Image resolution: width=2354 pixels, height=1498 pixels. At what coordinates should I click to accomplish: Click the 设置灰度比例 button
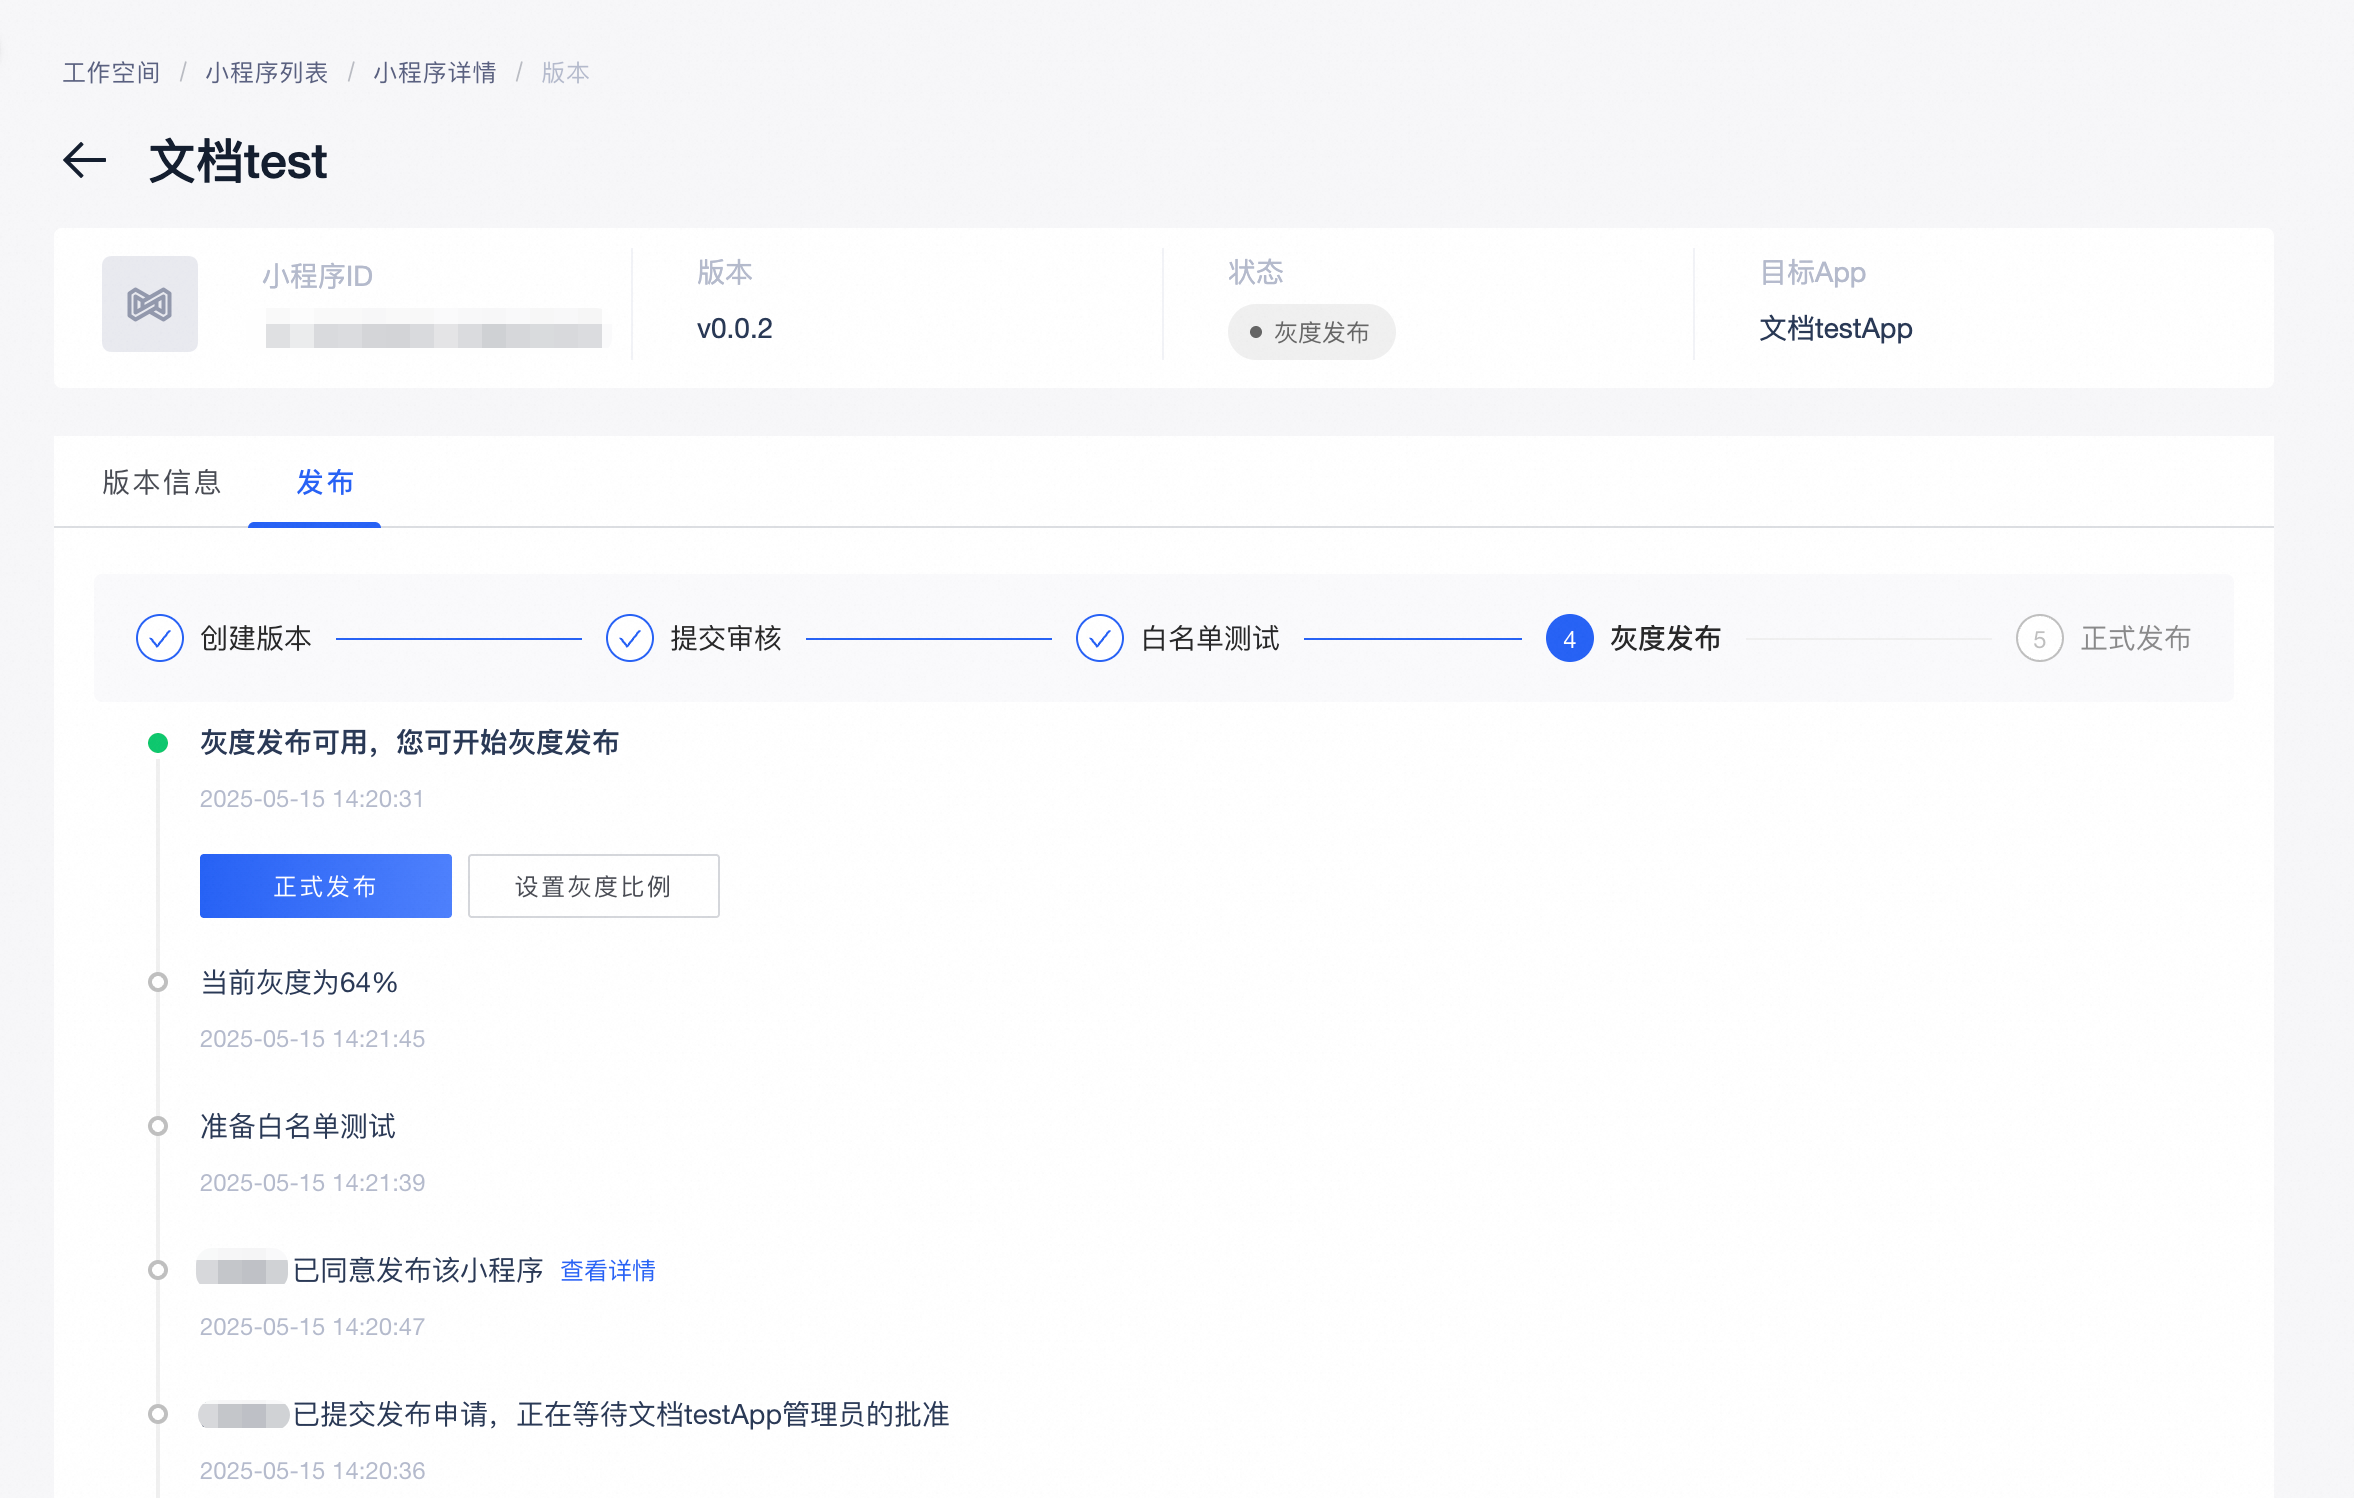(x=593, y=886)
